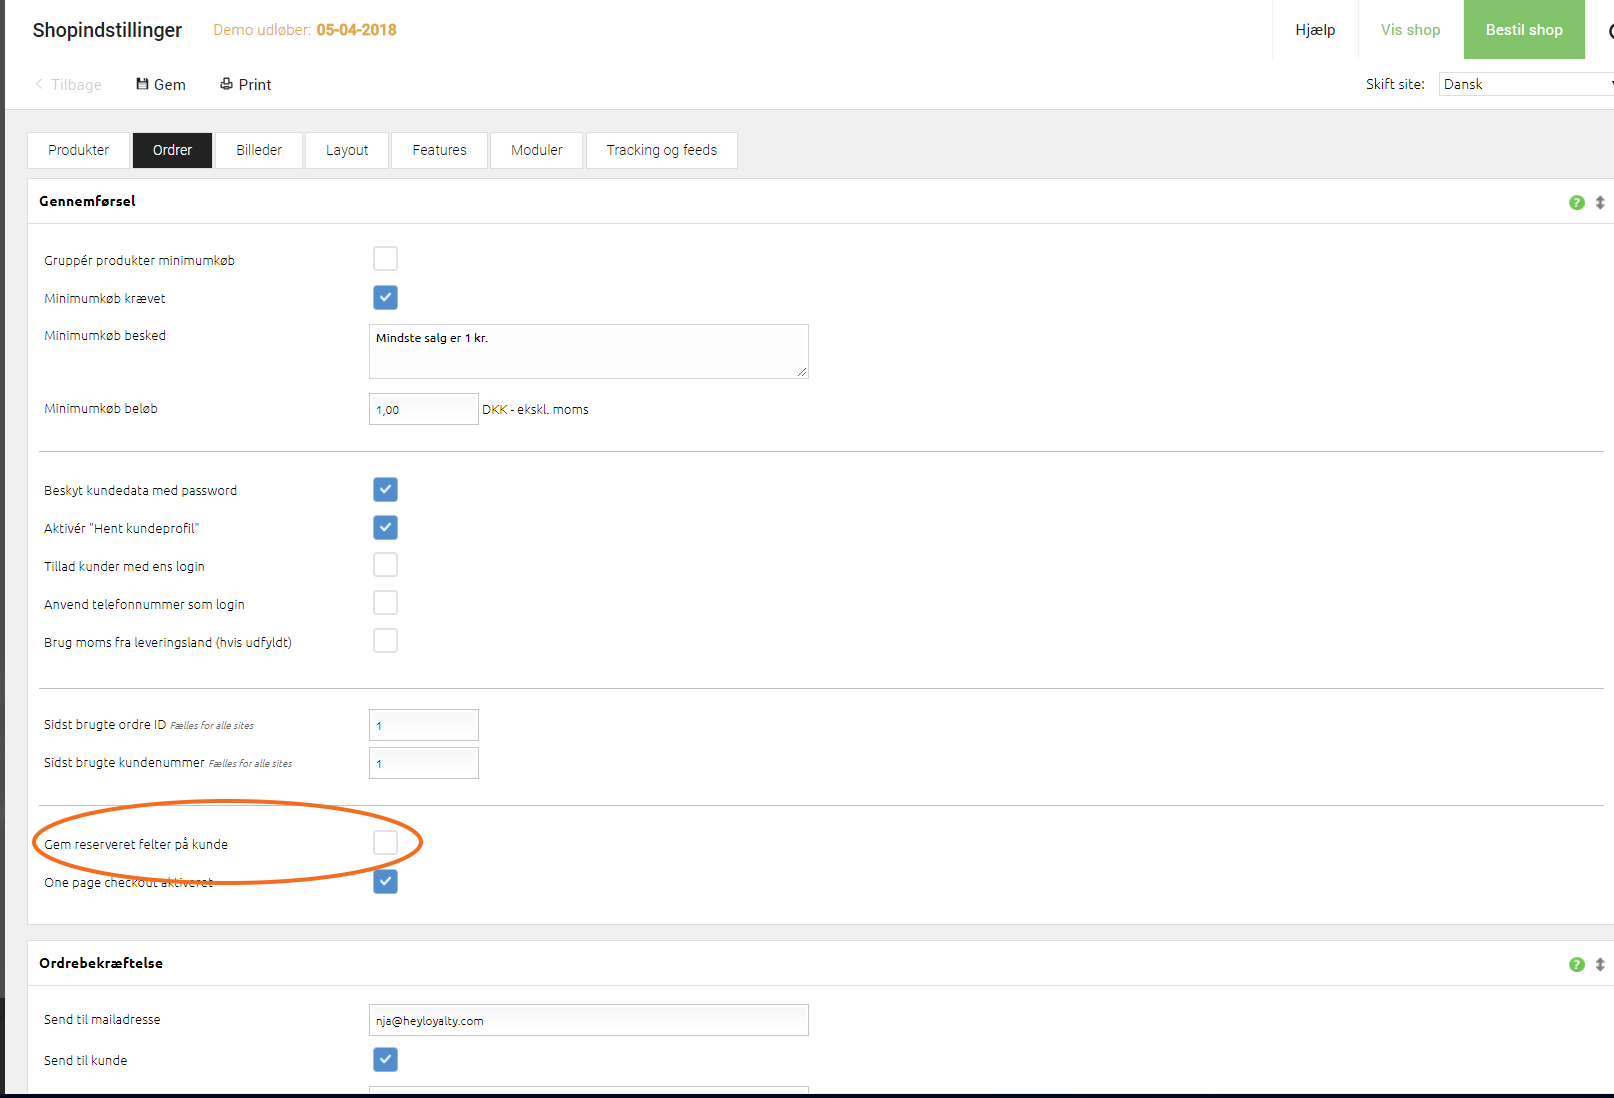
Task: Open the Vis shop link
Action: (1411, 30)
